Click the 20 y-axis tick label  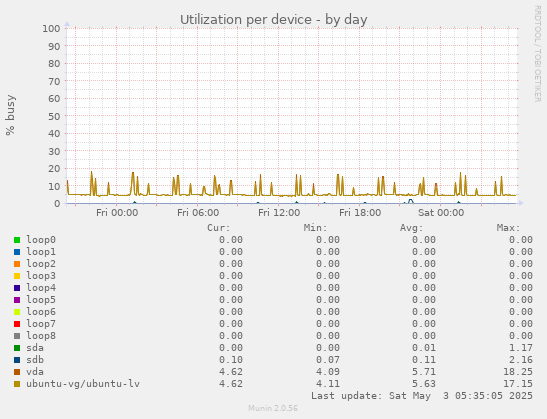pyautogui.click(x=54, y=169)
